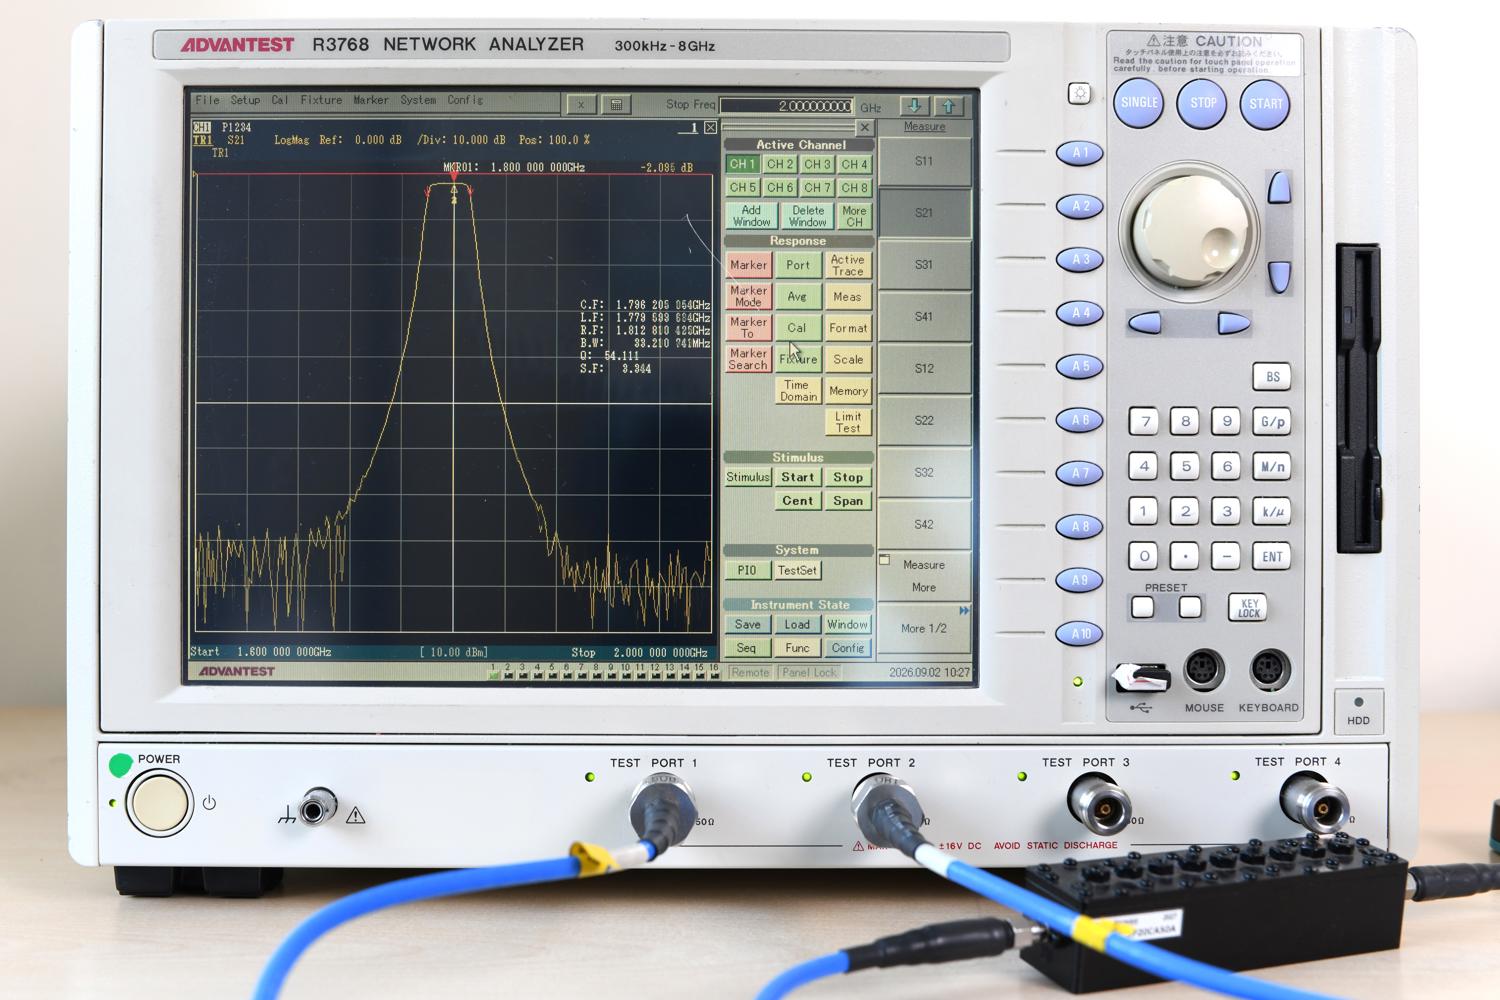Viewport: 1500px width, 1000px height.
Task: Choose S12 in the Measure list
Action: [924, 369]
